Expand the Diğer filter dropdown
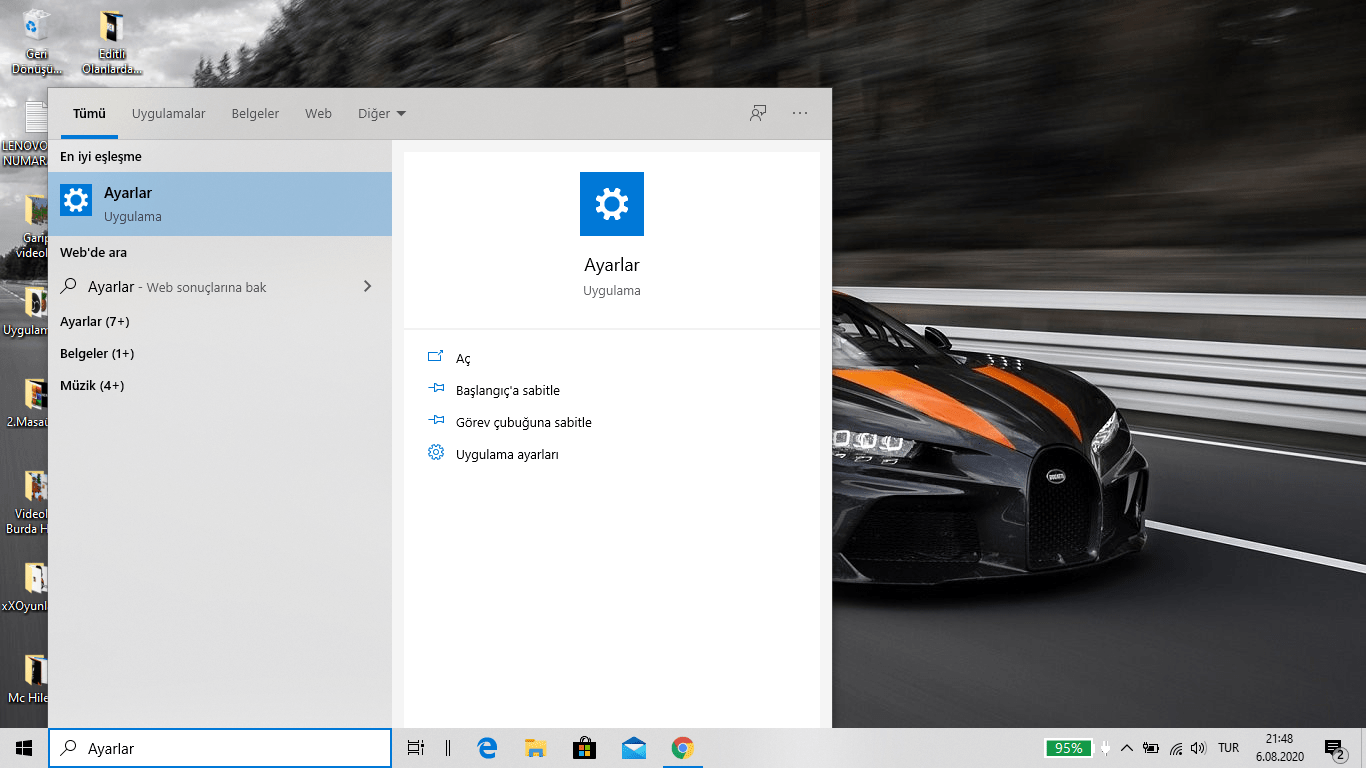The width and height of the screenshot is (1366, 768). click(x=382, y=114)
